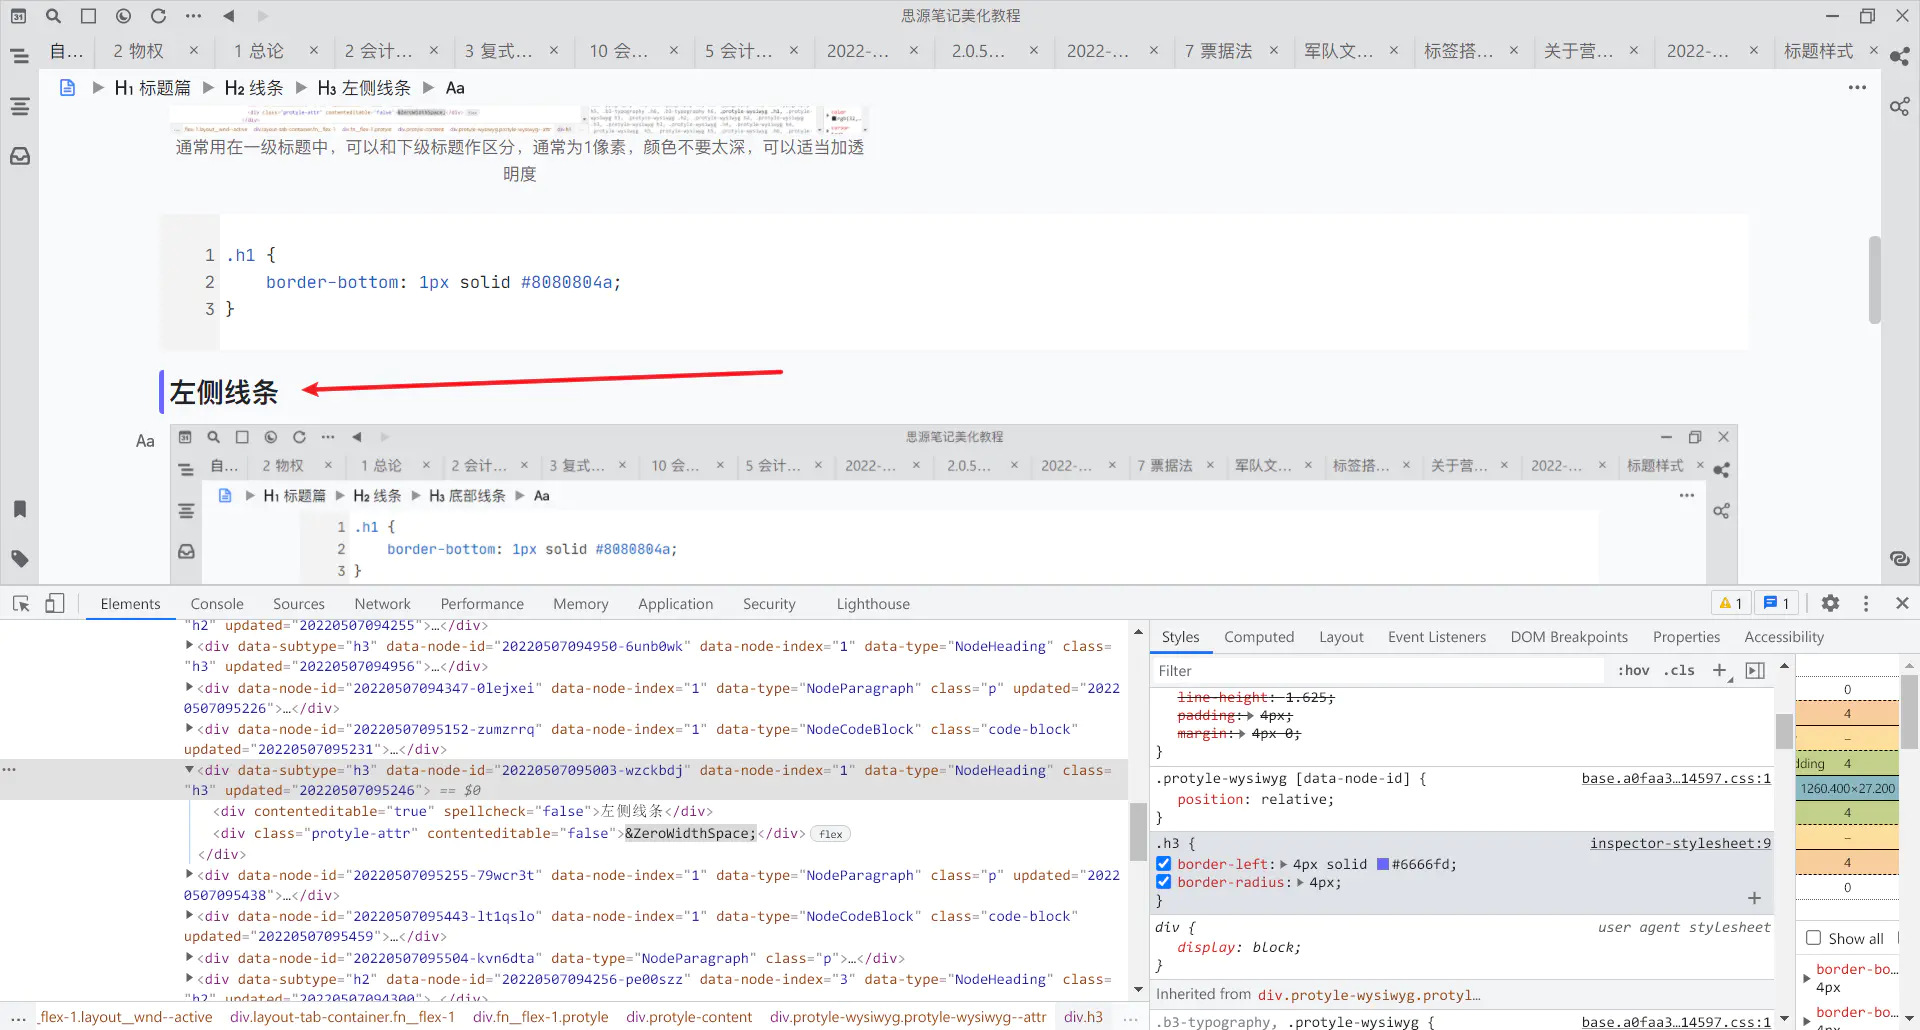Open the Computed styles tab
This screenshot has width=1920, height=1030.
click(x=1258, y=637)
